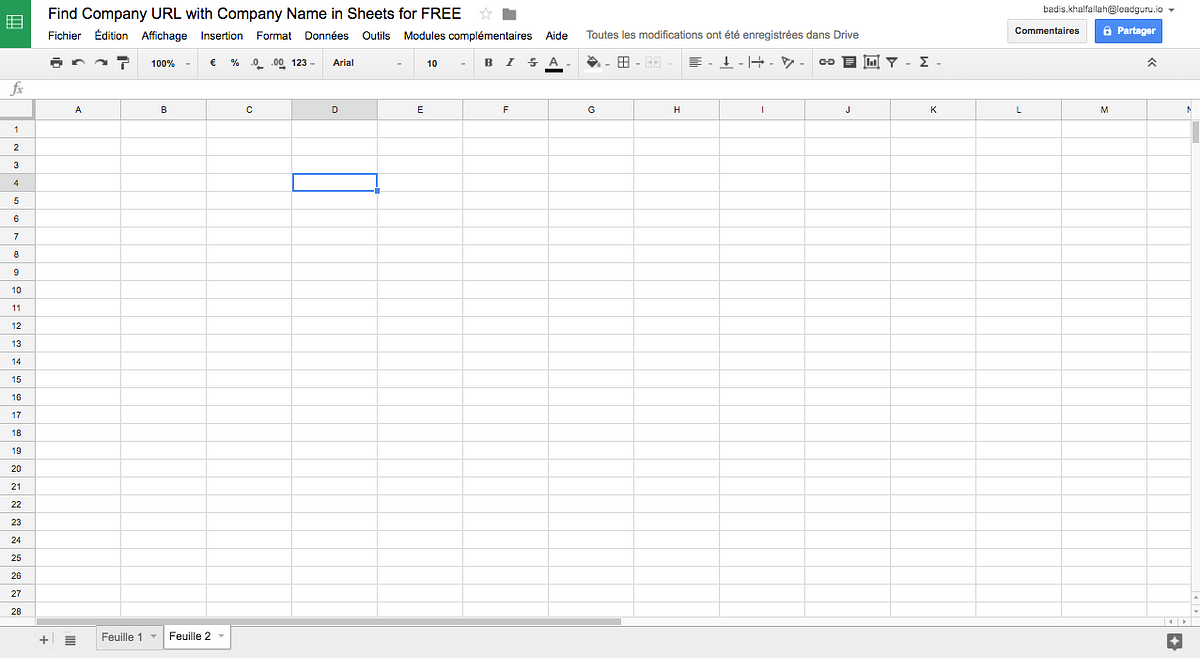Image resolution: width=1200 pixels, height=658 pixels.
Task: Click the formula bar input
Action: [615, 88]
